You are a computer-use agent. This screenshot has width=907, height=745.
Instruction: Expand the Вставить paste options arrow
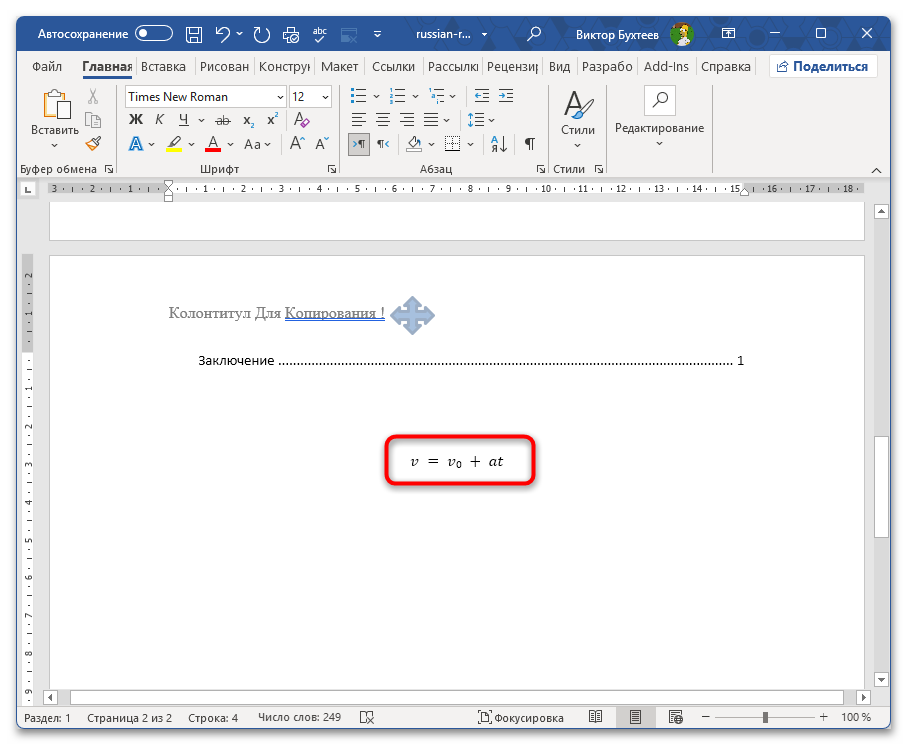(54, 145)
